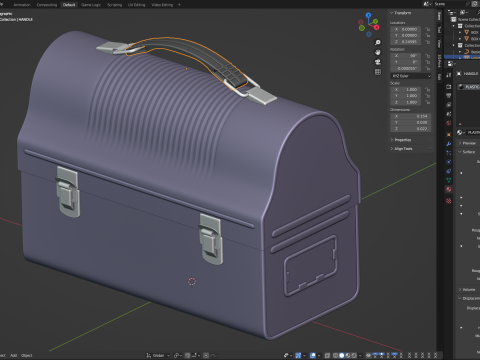Toggle viewport gizmos button
The image size is (480, 360).
[298, 355]
